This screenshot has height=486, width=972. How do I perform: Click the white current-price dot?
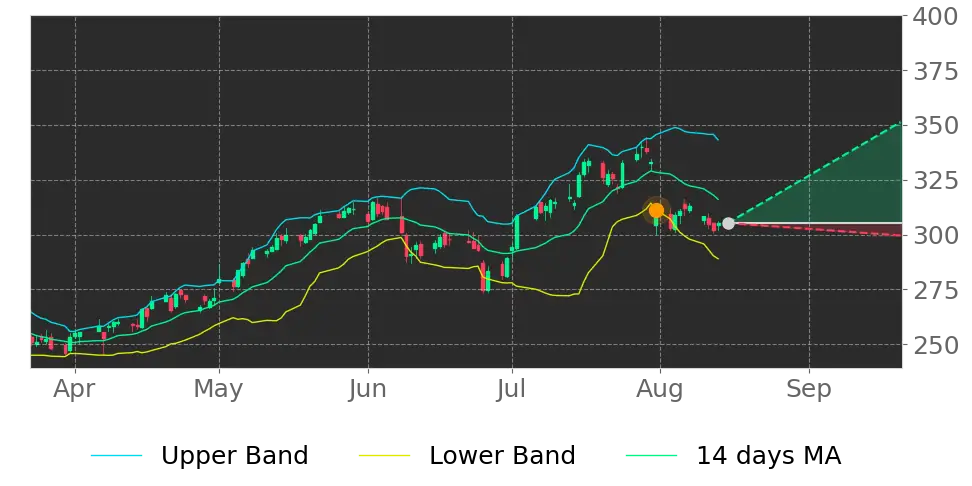728,223
